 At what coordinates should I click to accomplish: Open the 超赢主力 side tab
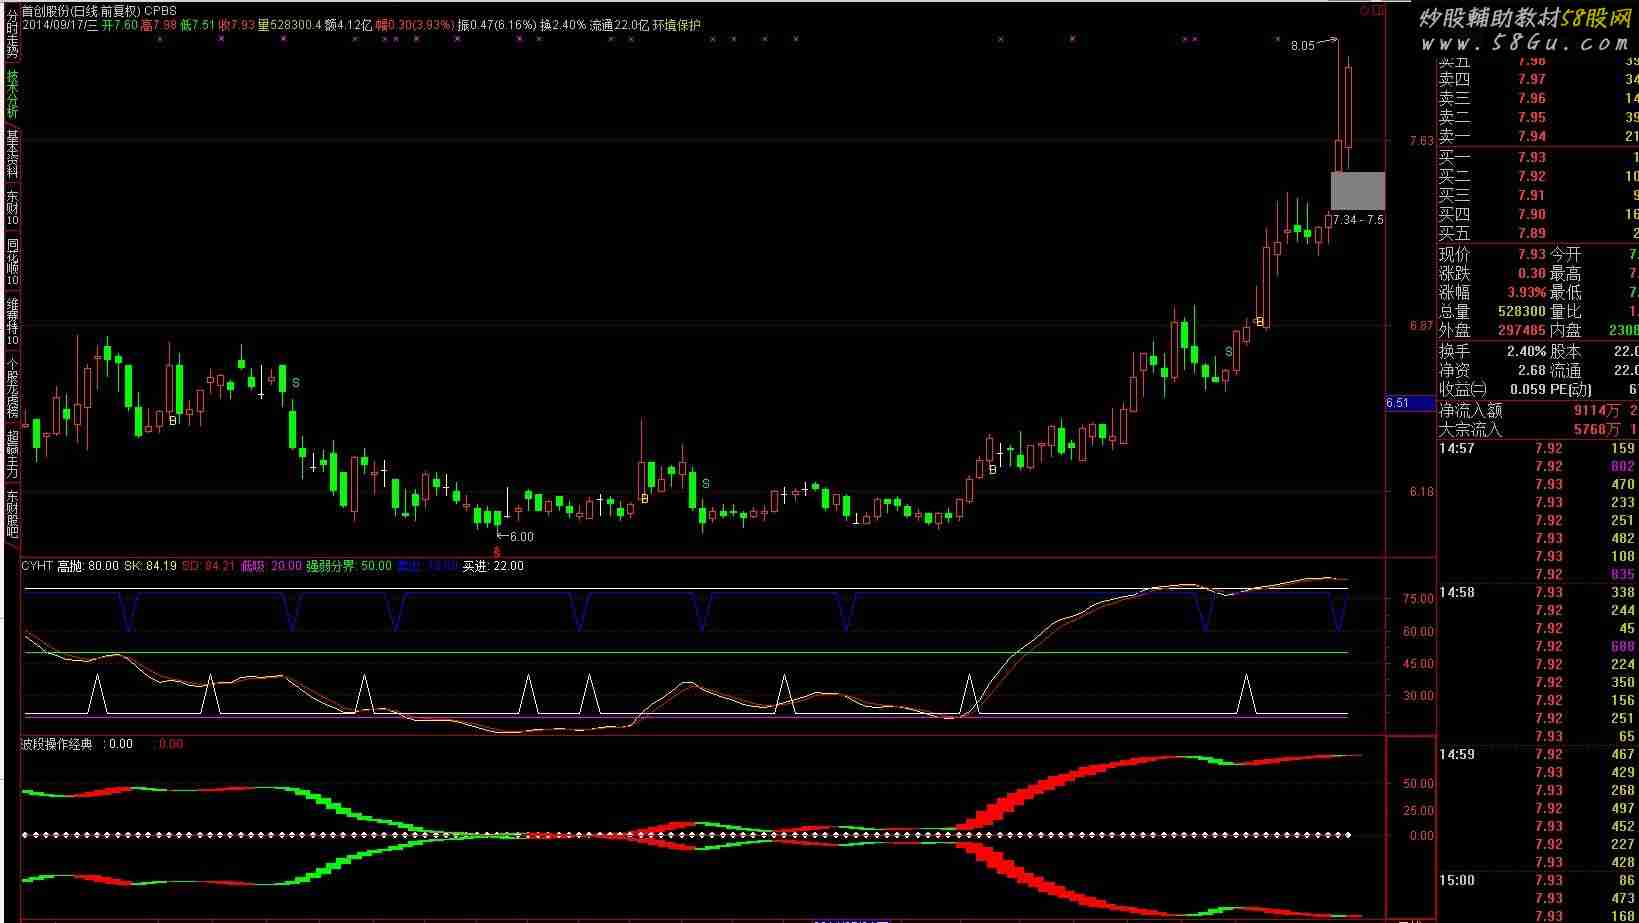(x=12, y=455)
